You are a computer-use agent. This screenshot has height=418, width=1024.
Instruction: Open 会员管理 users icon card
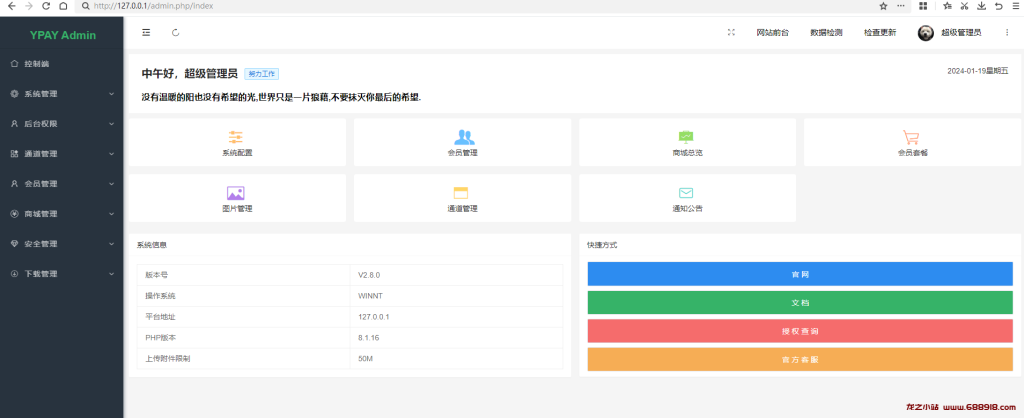pyautogui.click(x=462, y=137)
